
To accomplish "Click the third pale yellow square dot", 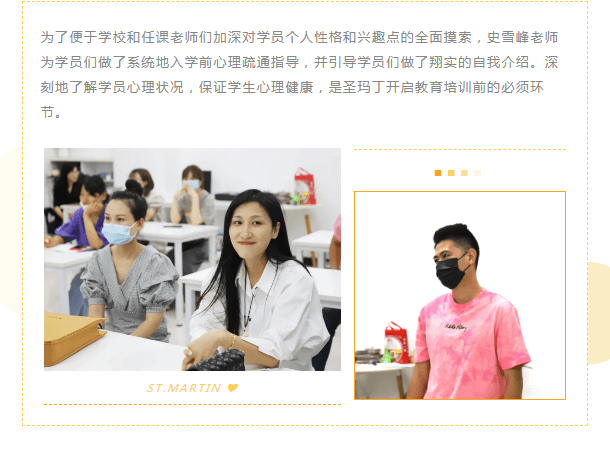I will [464, 173].
